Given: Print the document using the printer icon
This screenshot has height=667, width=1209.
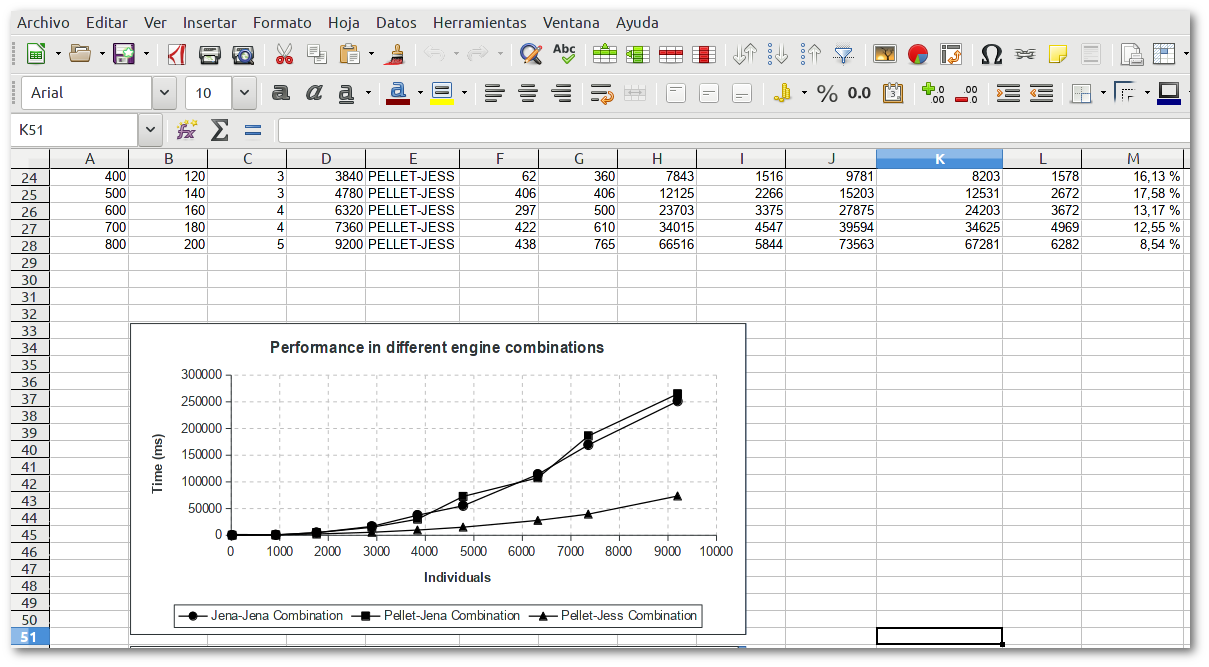Looking at the screenshot, I should click(x=210, y=54).
